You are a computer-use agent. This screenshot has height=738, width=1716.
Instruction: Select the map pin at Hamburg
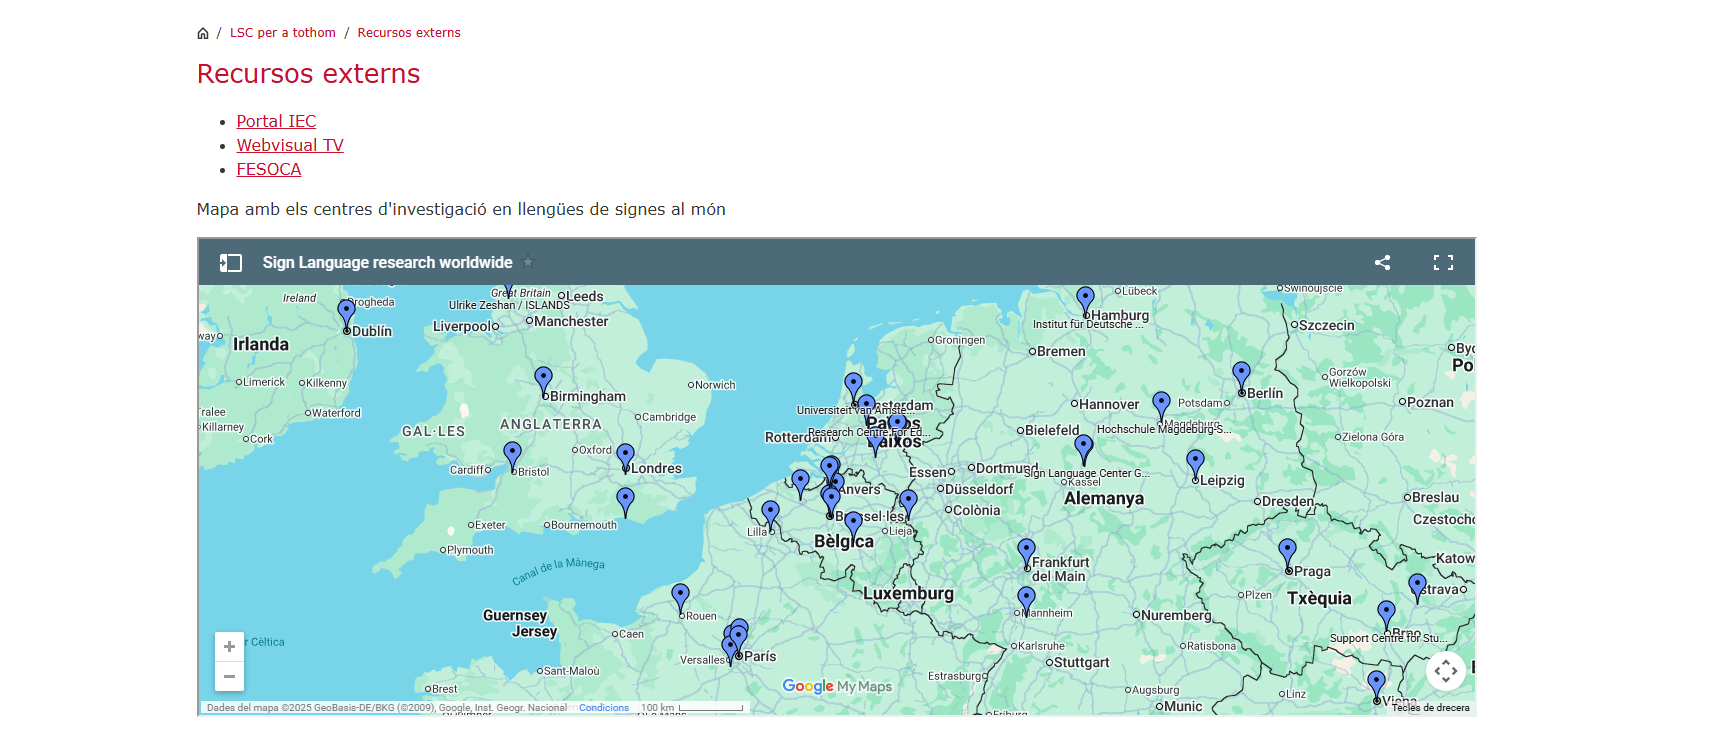click(x=1086, y=300)
